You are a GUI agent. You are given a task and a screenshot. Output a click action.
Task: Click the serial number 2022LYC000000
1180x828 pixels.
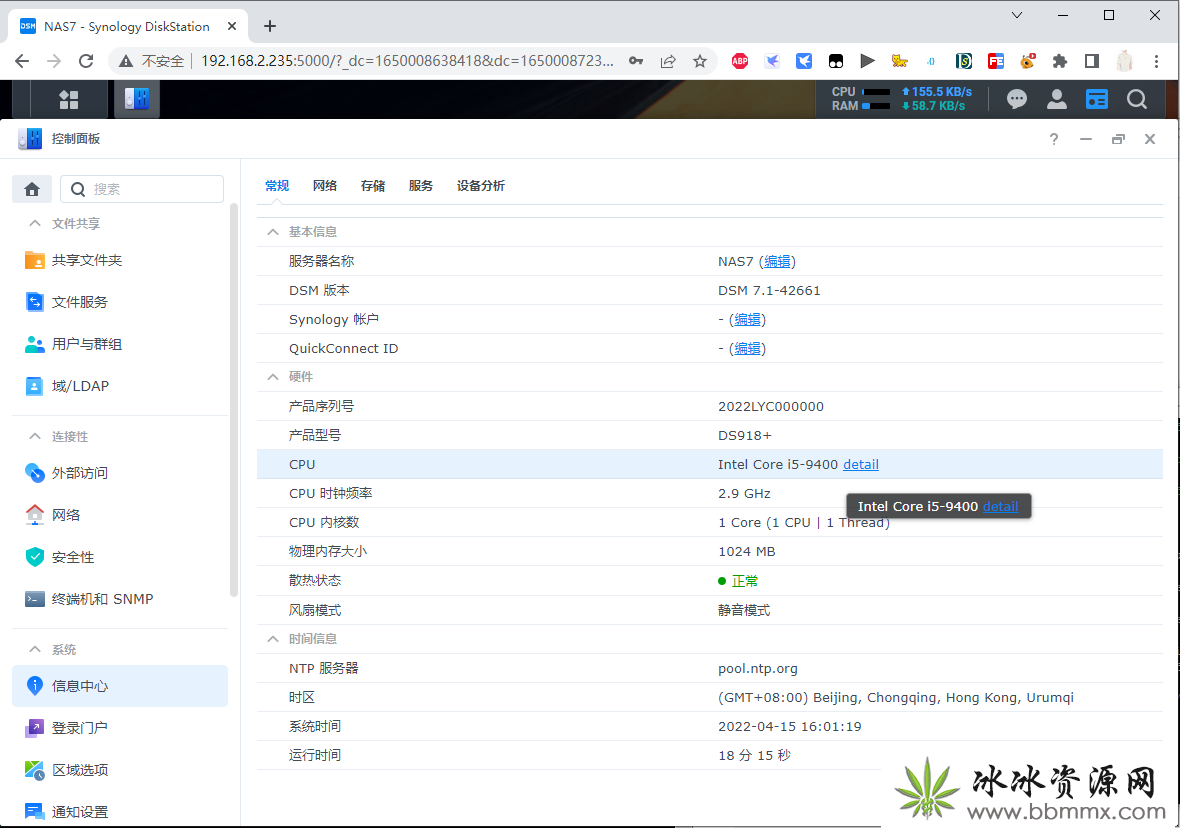[771, 406]
